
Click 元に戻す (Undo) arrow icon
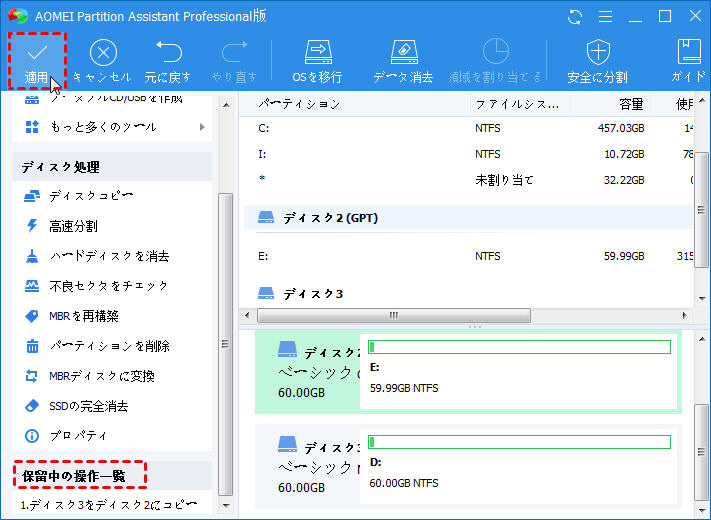[x=169, y=52]
